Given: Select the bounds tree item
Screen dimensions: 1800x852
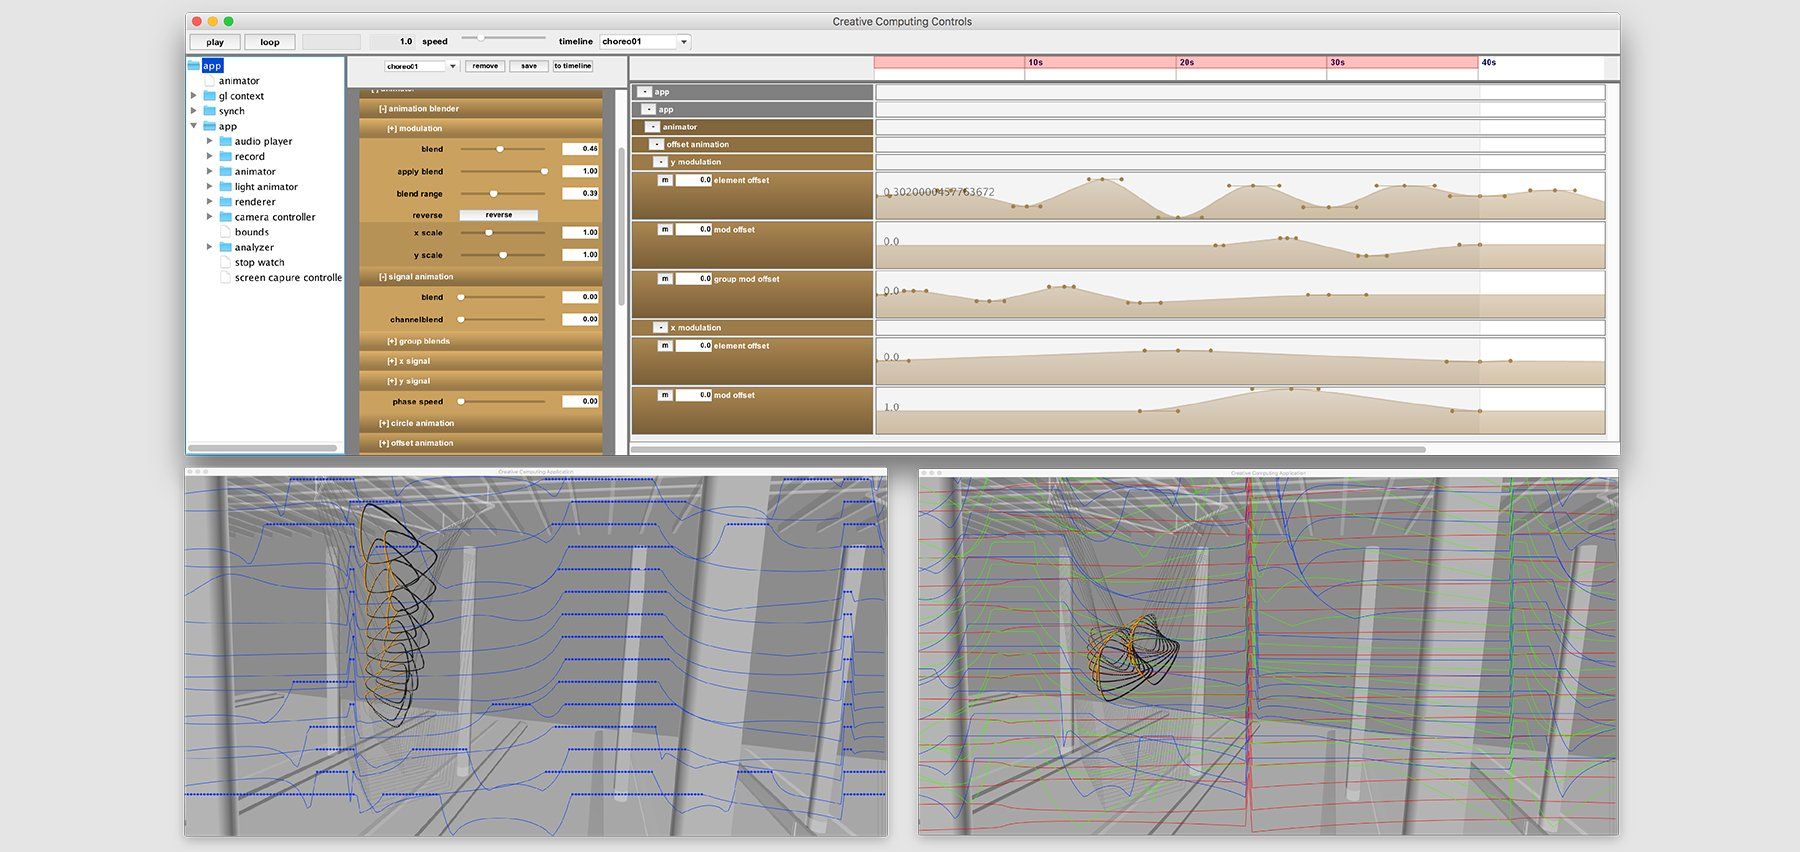Looking at the screenshot, I should [x=252, y=232].
